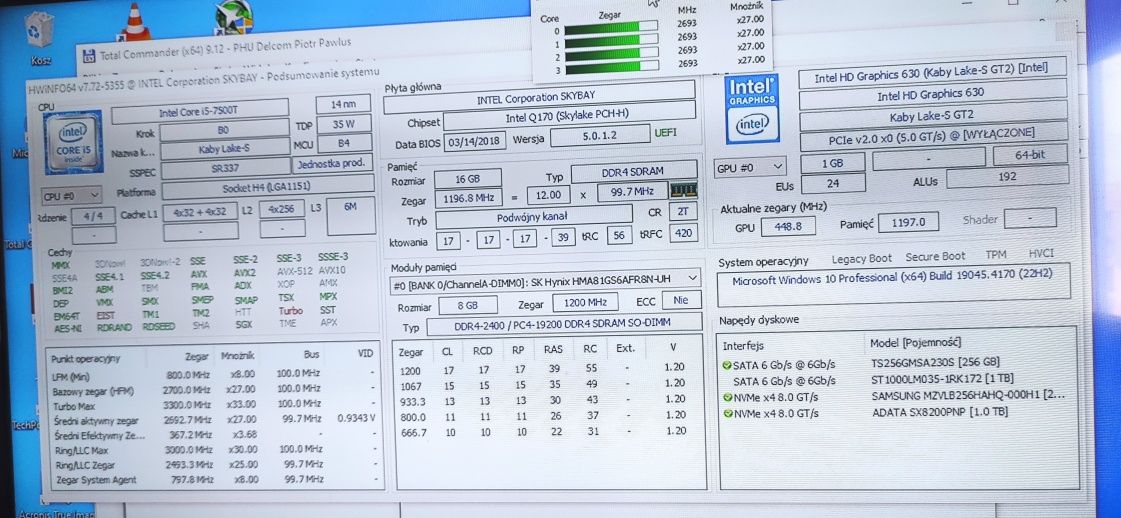The width and height of the screenshot is (1121, 518).
Task: Click the PCIe v2.0 x0 WYŁĄCZONE field
Action: point(933,136)
